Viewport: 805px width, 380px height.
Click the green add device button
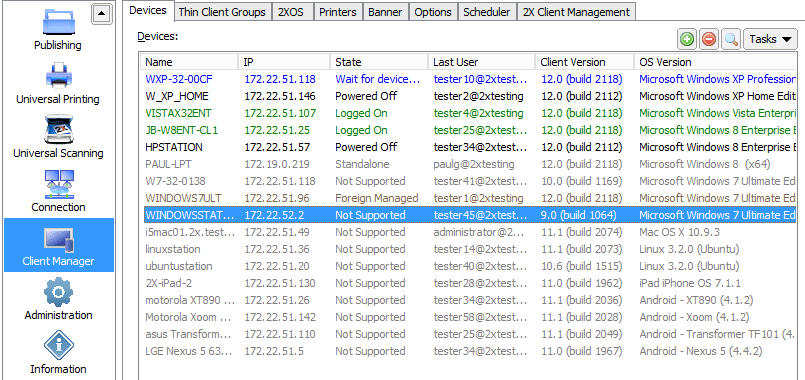tap(687, 39)
